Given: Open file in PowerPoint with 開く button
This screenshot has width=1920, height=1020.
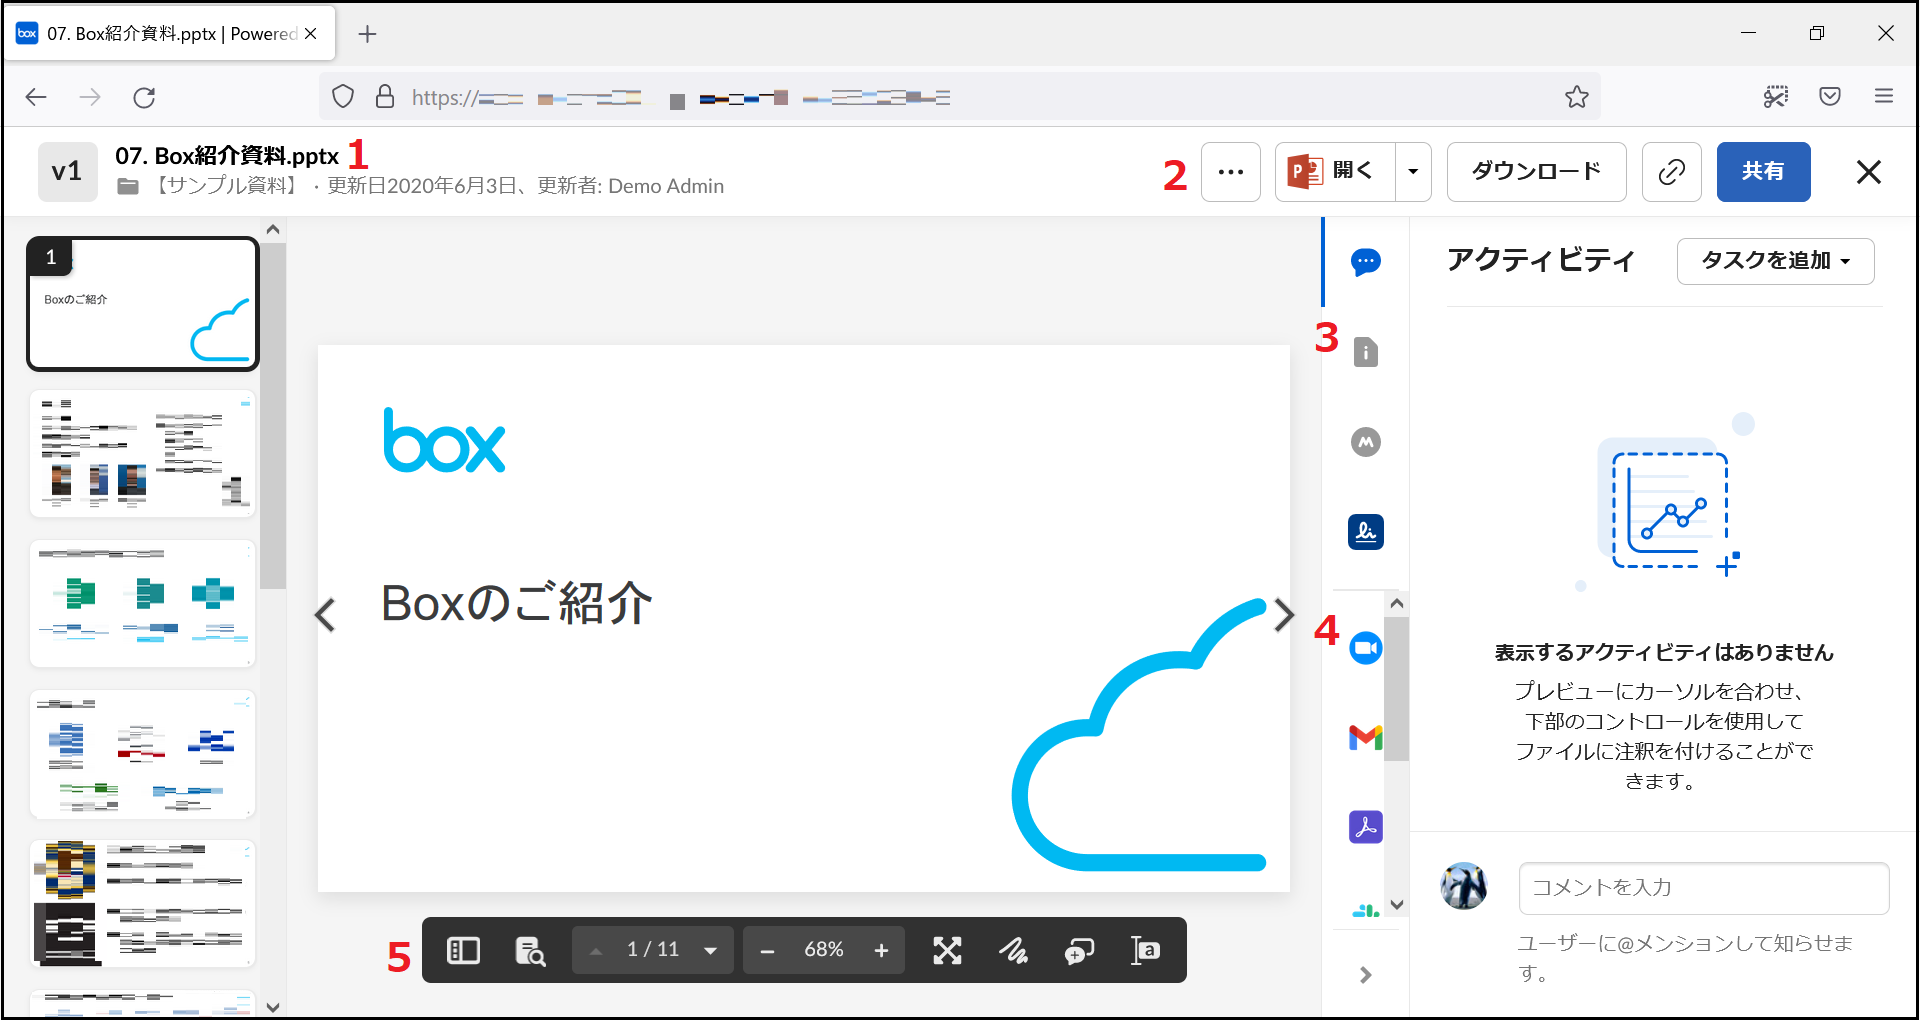Looking at the screenshot, I should coord(1335,172).
